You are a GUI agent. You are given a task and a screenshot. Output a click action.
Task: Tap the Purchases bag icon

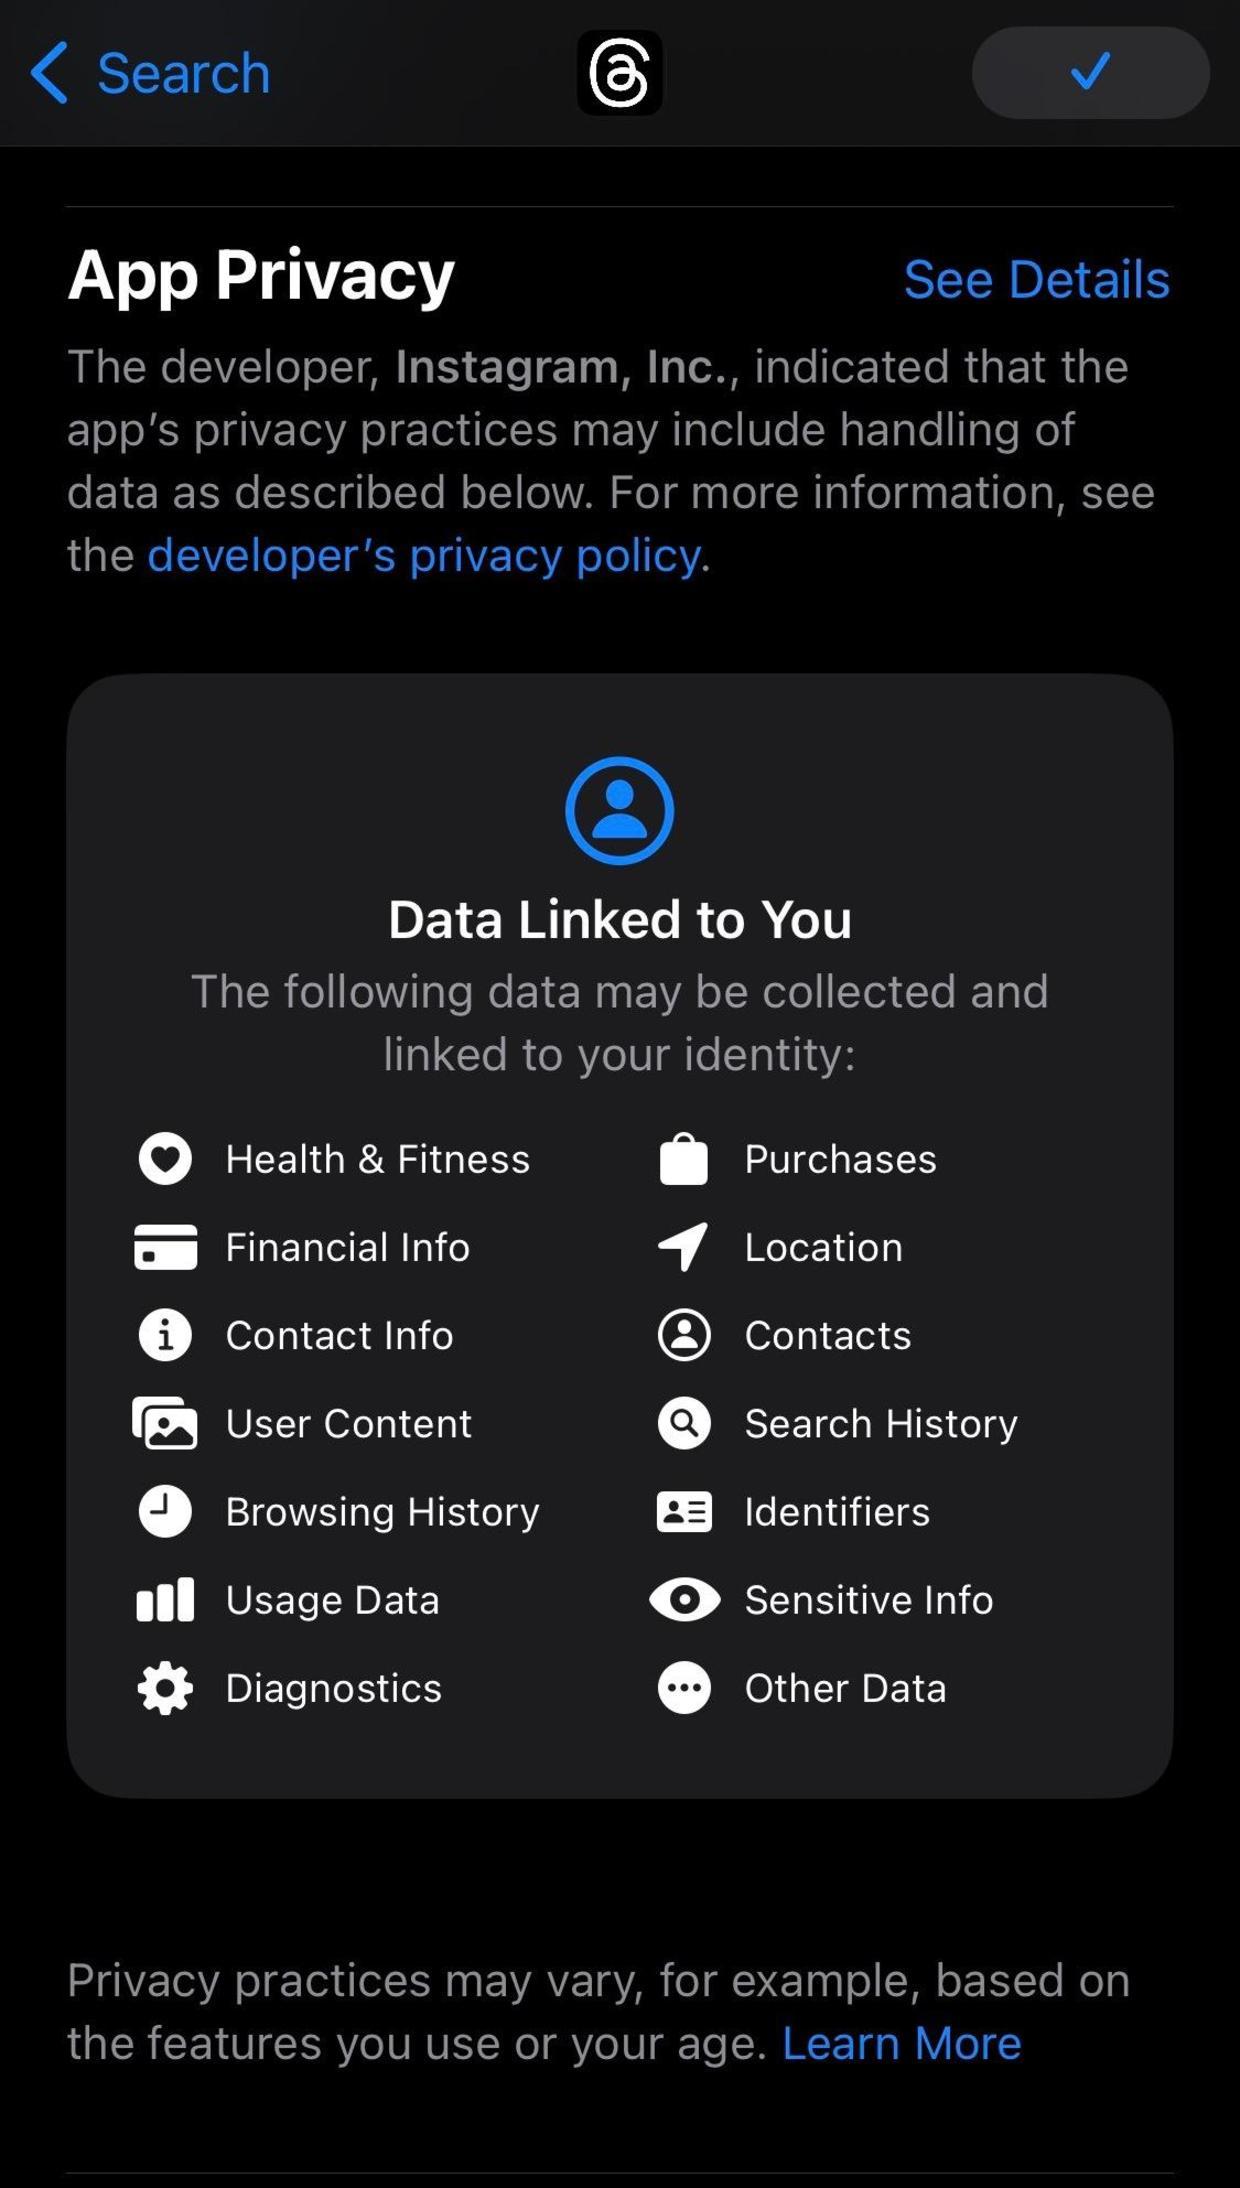[x=684, y=1159]
